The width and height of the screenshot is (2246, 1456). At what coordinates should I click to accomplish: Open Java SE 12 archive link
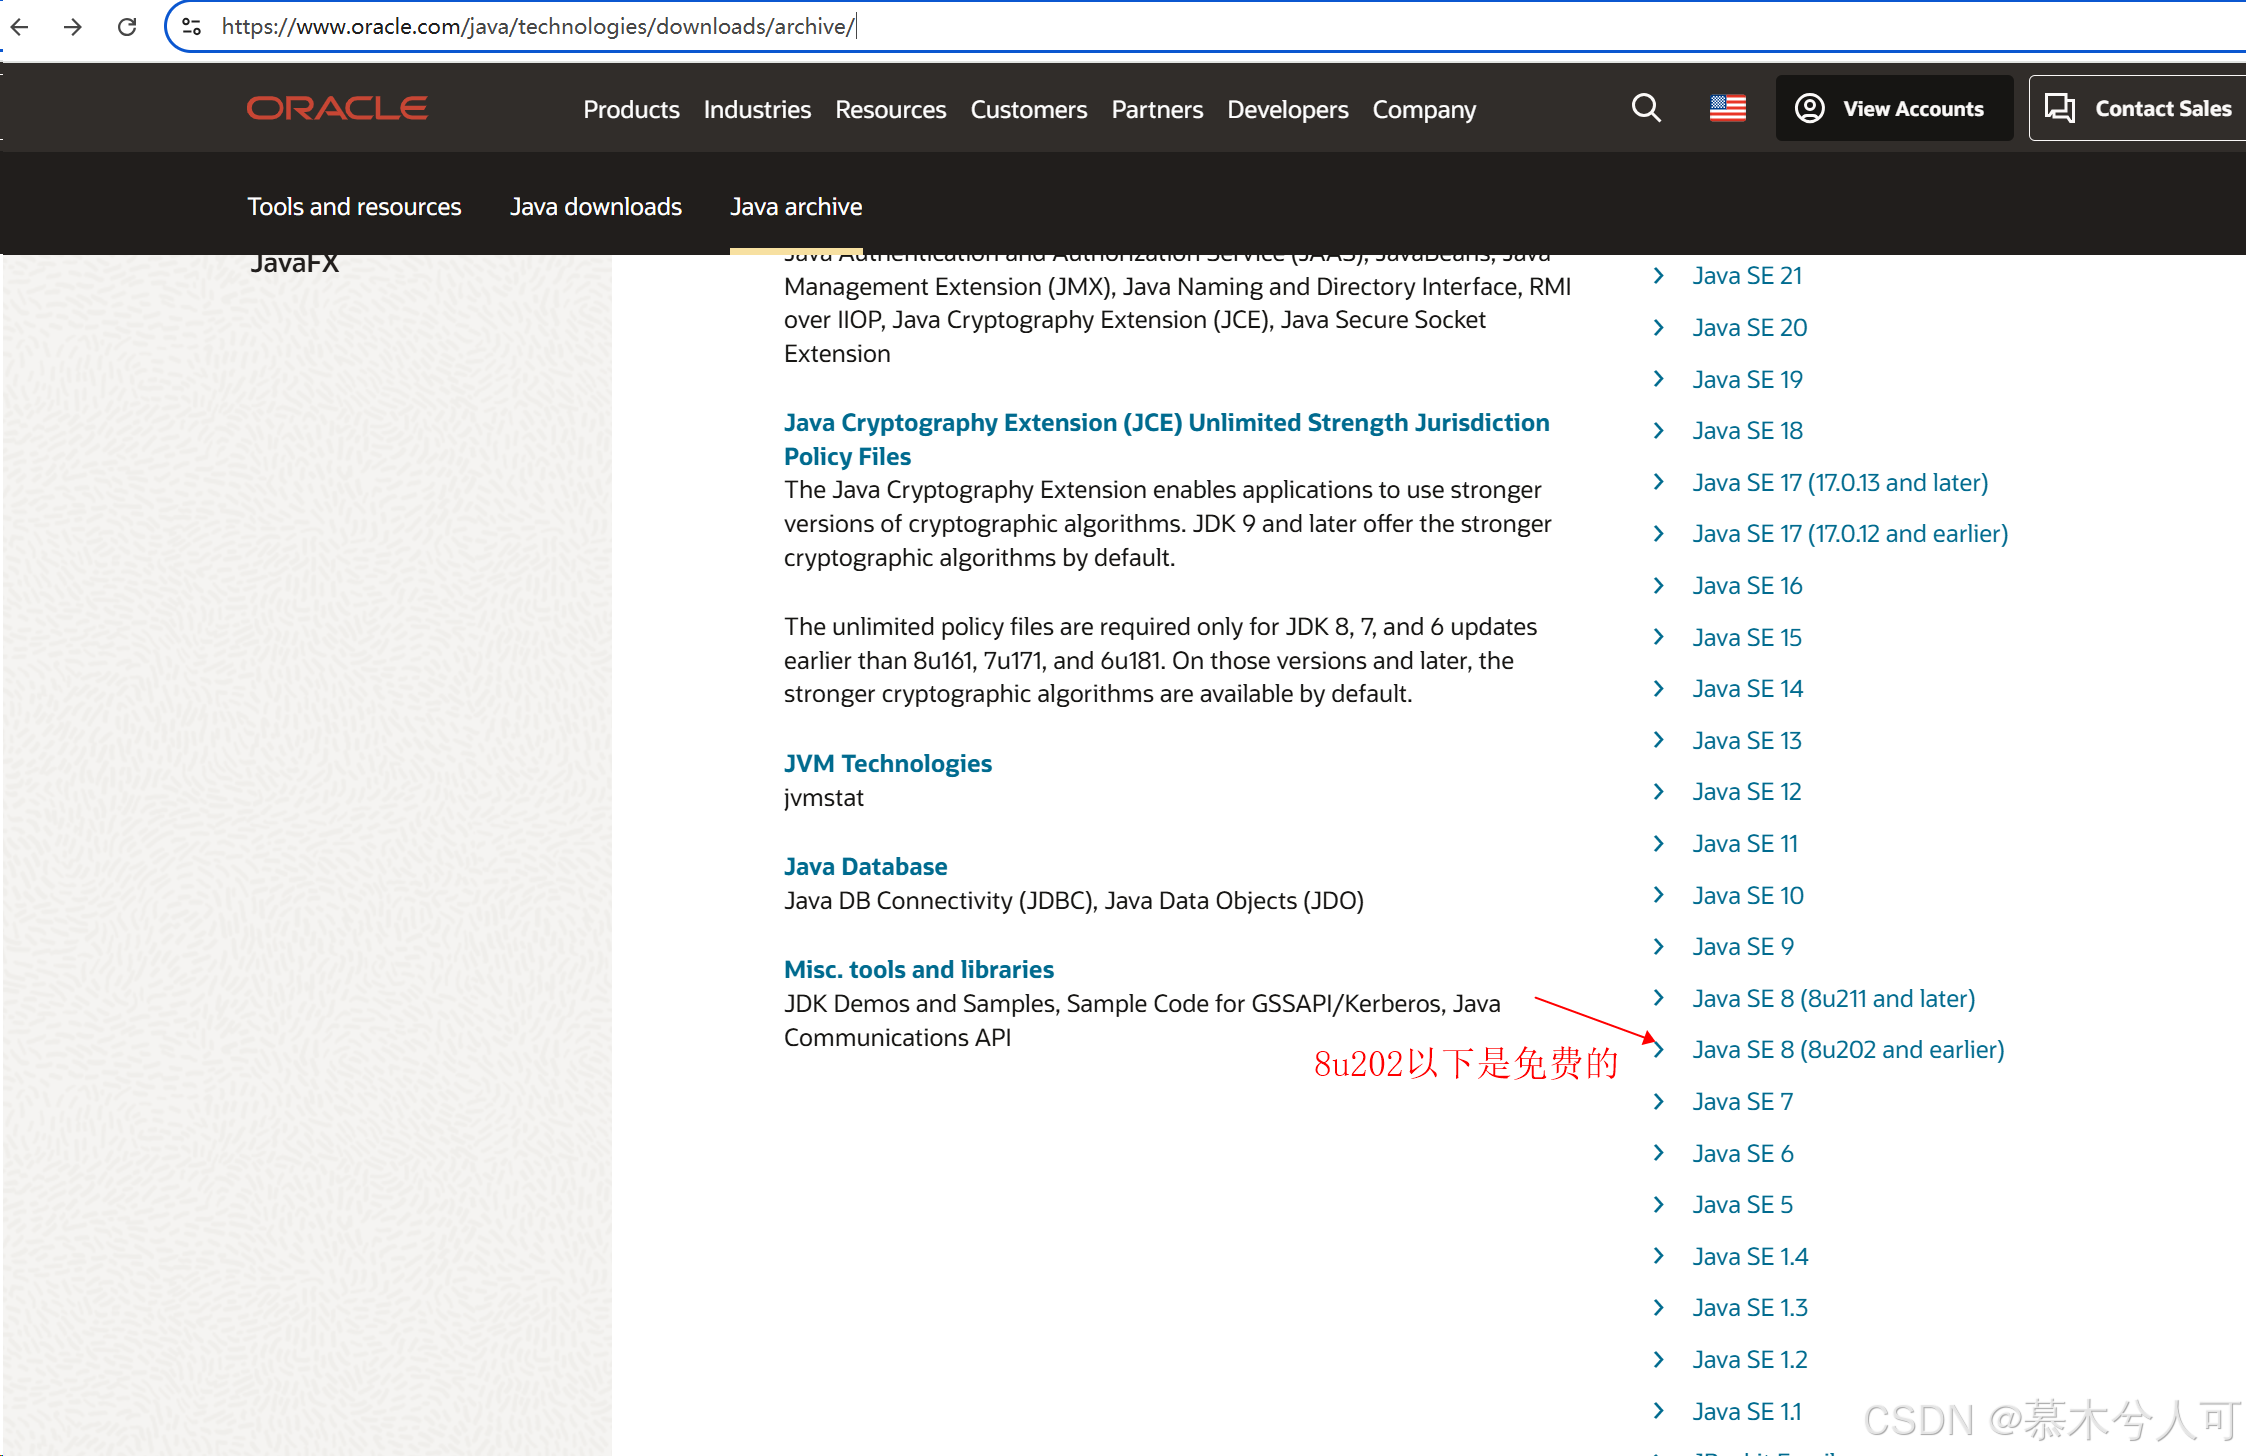[1747, 791]
